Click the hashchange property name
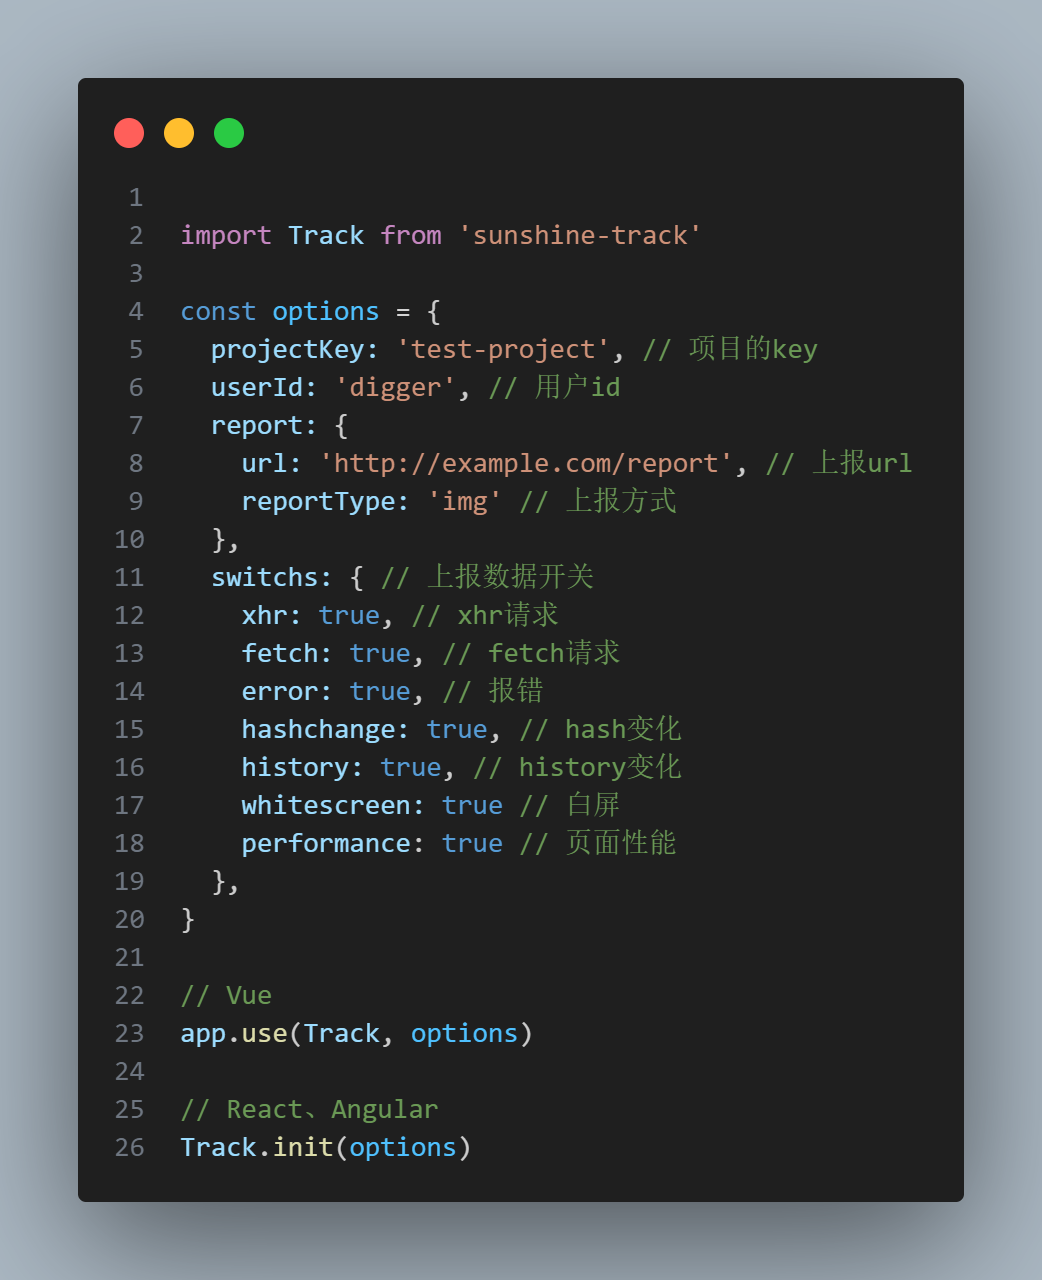 (319, 729)
